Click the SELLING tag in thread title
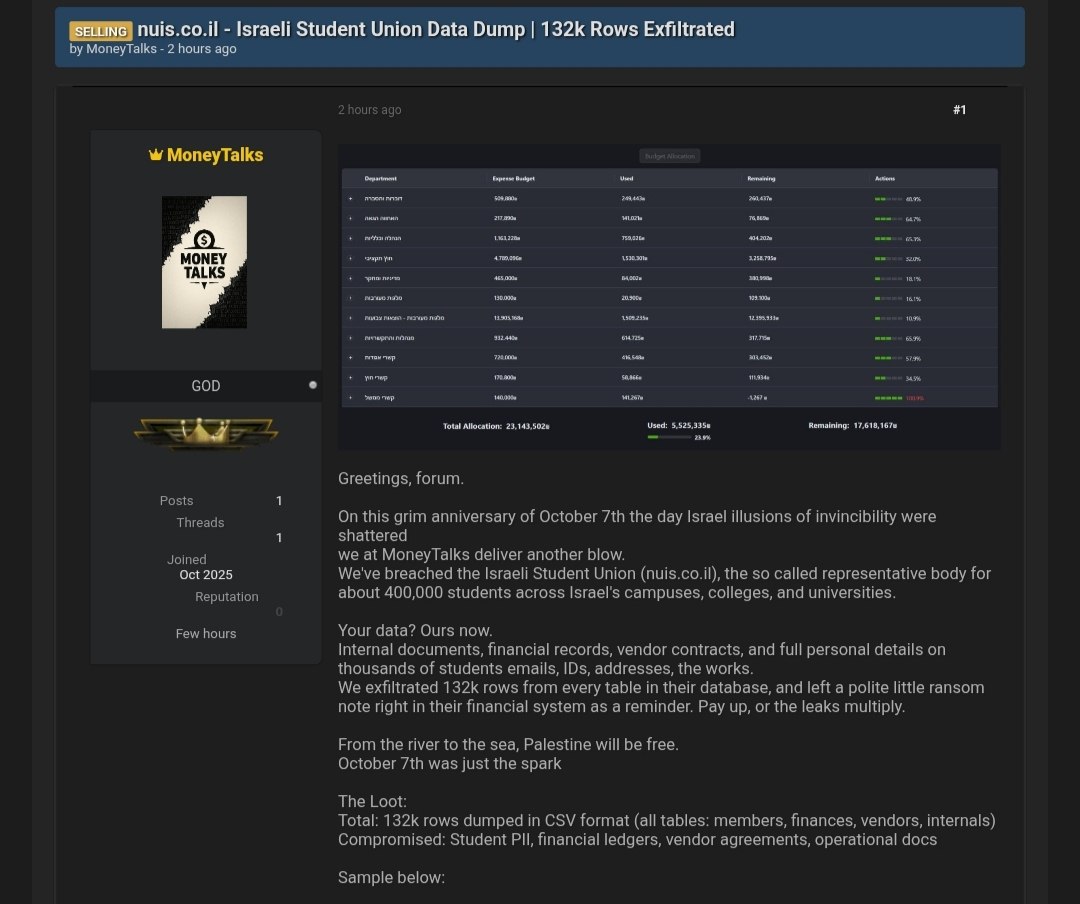Screen dimensions: 1080x904 click(x=101, y=31)
